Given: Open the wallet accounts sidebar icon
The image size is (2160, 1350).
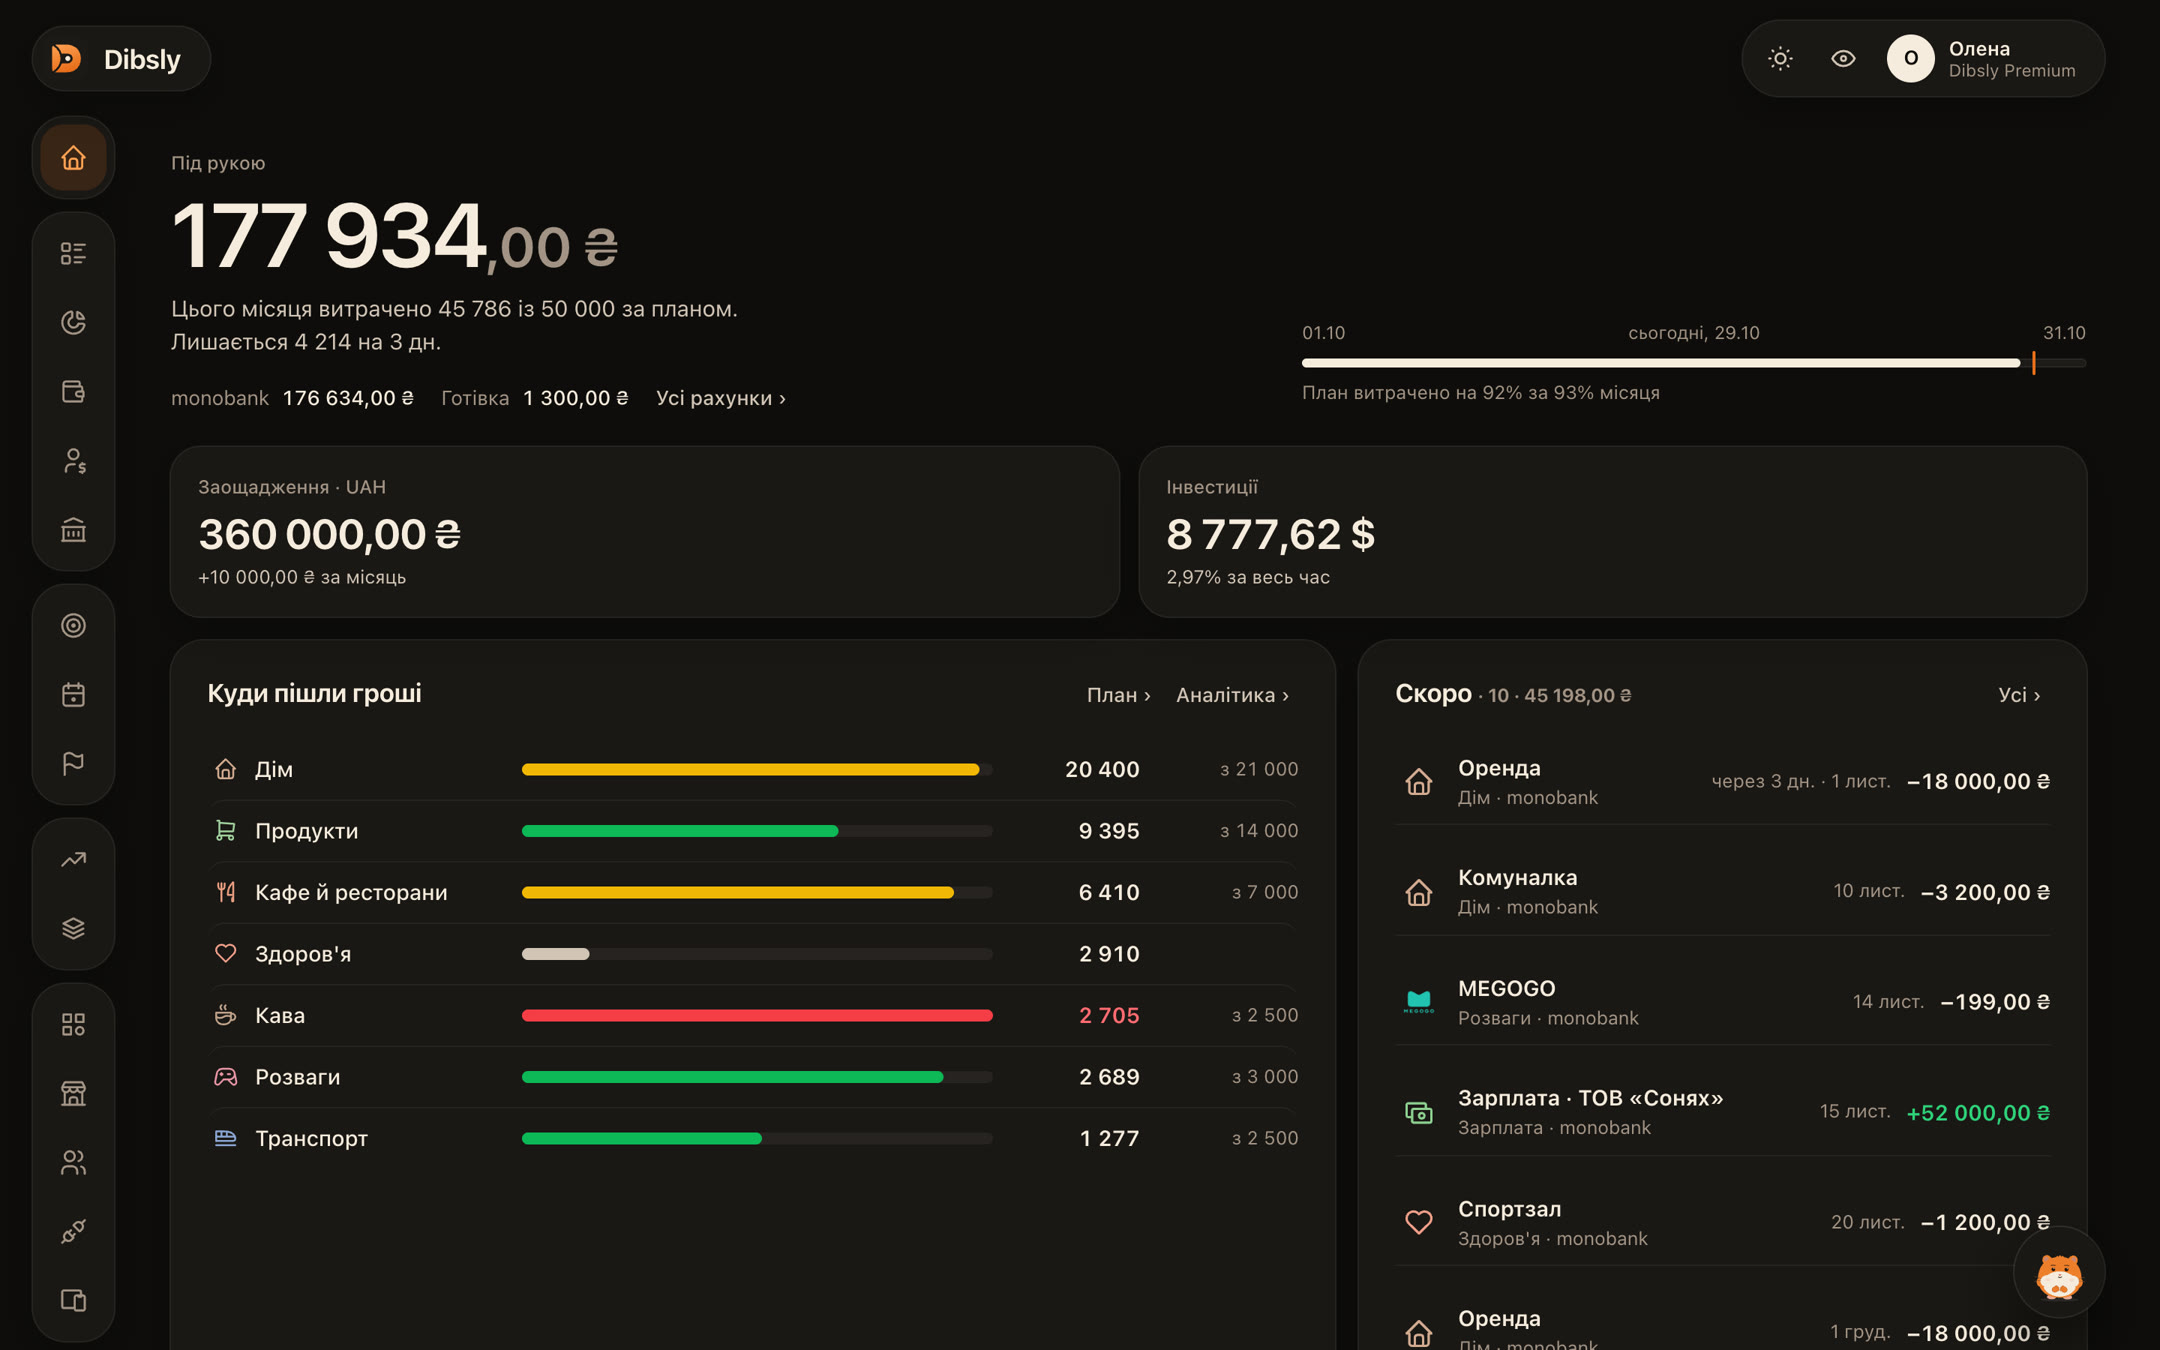Looking at the screenshot, I should [x=73, y=391].
